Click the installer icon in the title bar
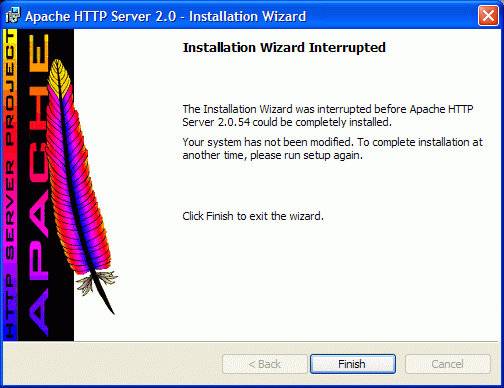The width and height of the screenshot is (504, 388). tap(13, 16)
